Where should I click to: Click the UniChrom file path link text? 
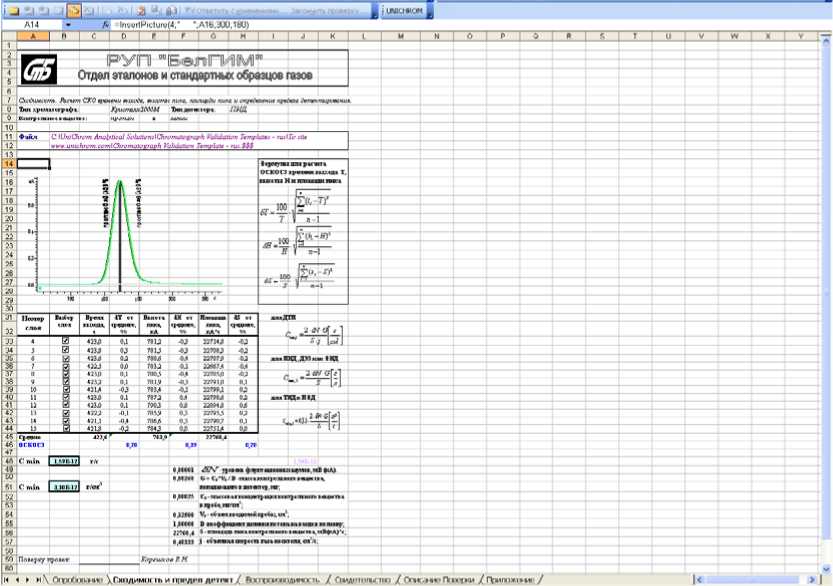[x=179, y=137]
